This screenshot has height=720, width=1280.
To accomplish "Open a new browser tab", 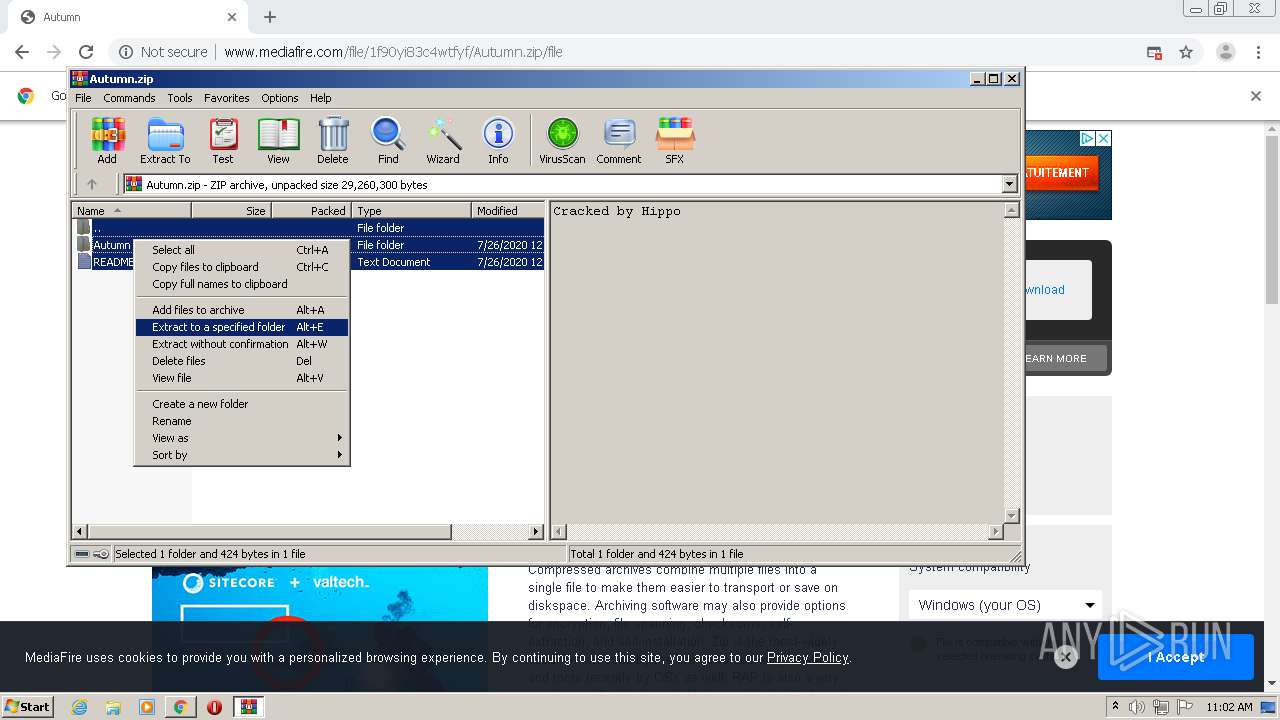I will [269, 17].
